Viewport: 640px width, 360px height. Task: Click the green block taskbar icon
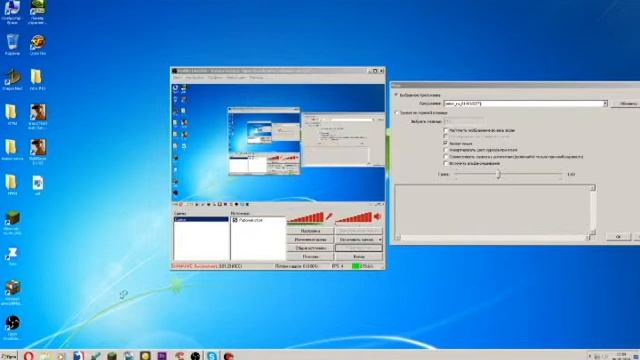point(112,356)
